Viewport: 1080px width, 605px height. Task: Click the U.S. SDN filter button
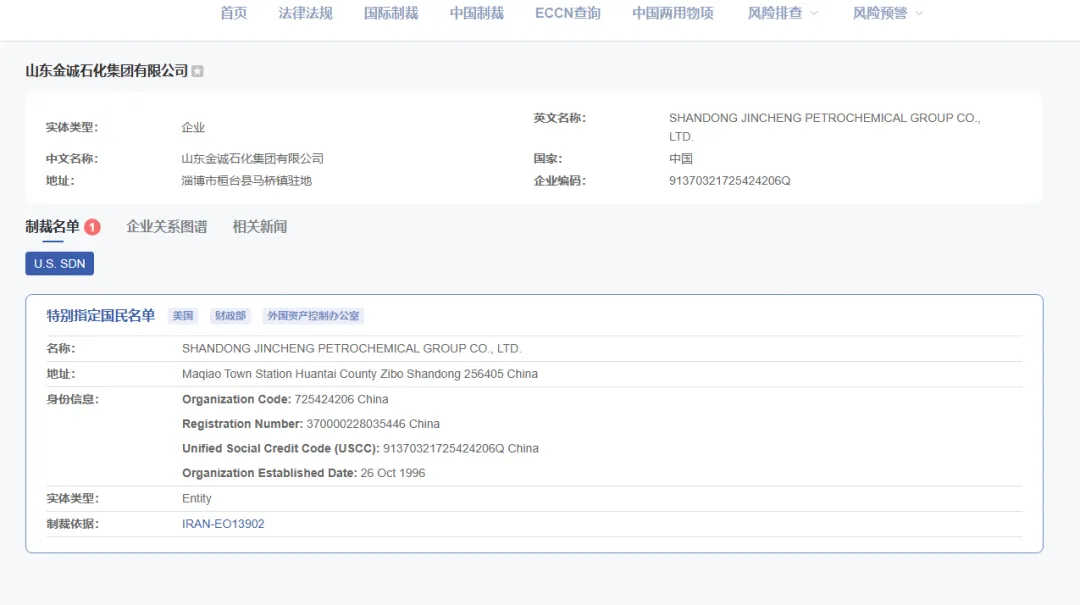tap(60, 264)
